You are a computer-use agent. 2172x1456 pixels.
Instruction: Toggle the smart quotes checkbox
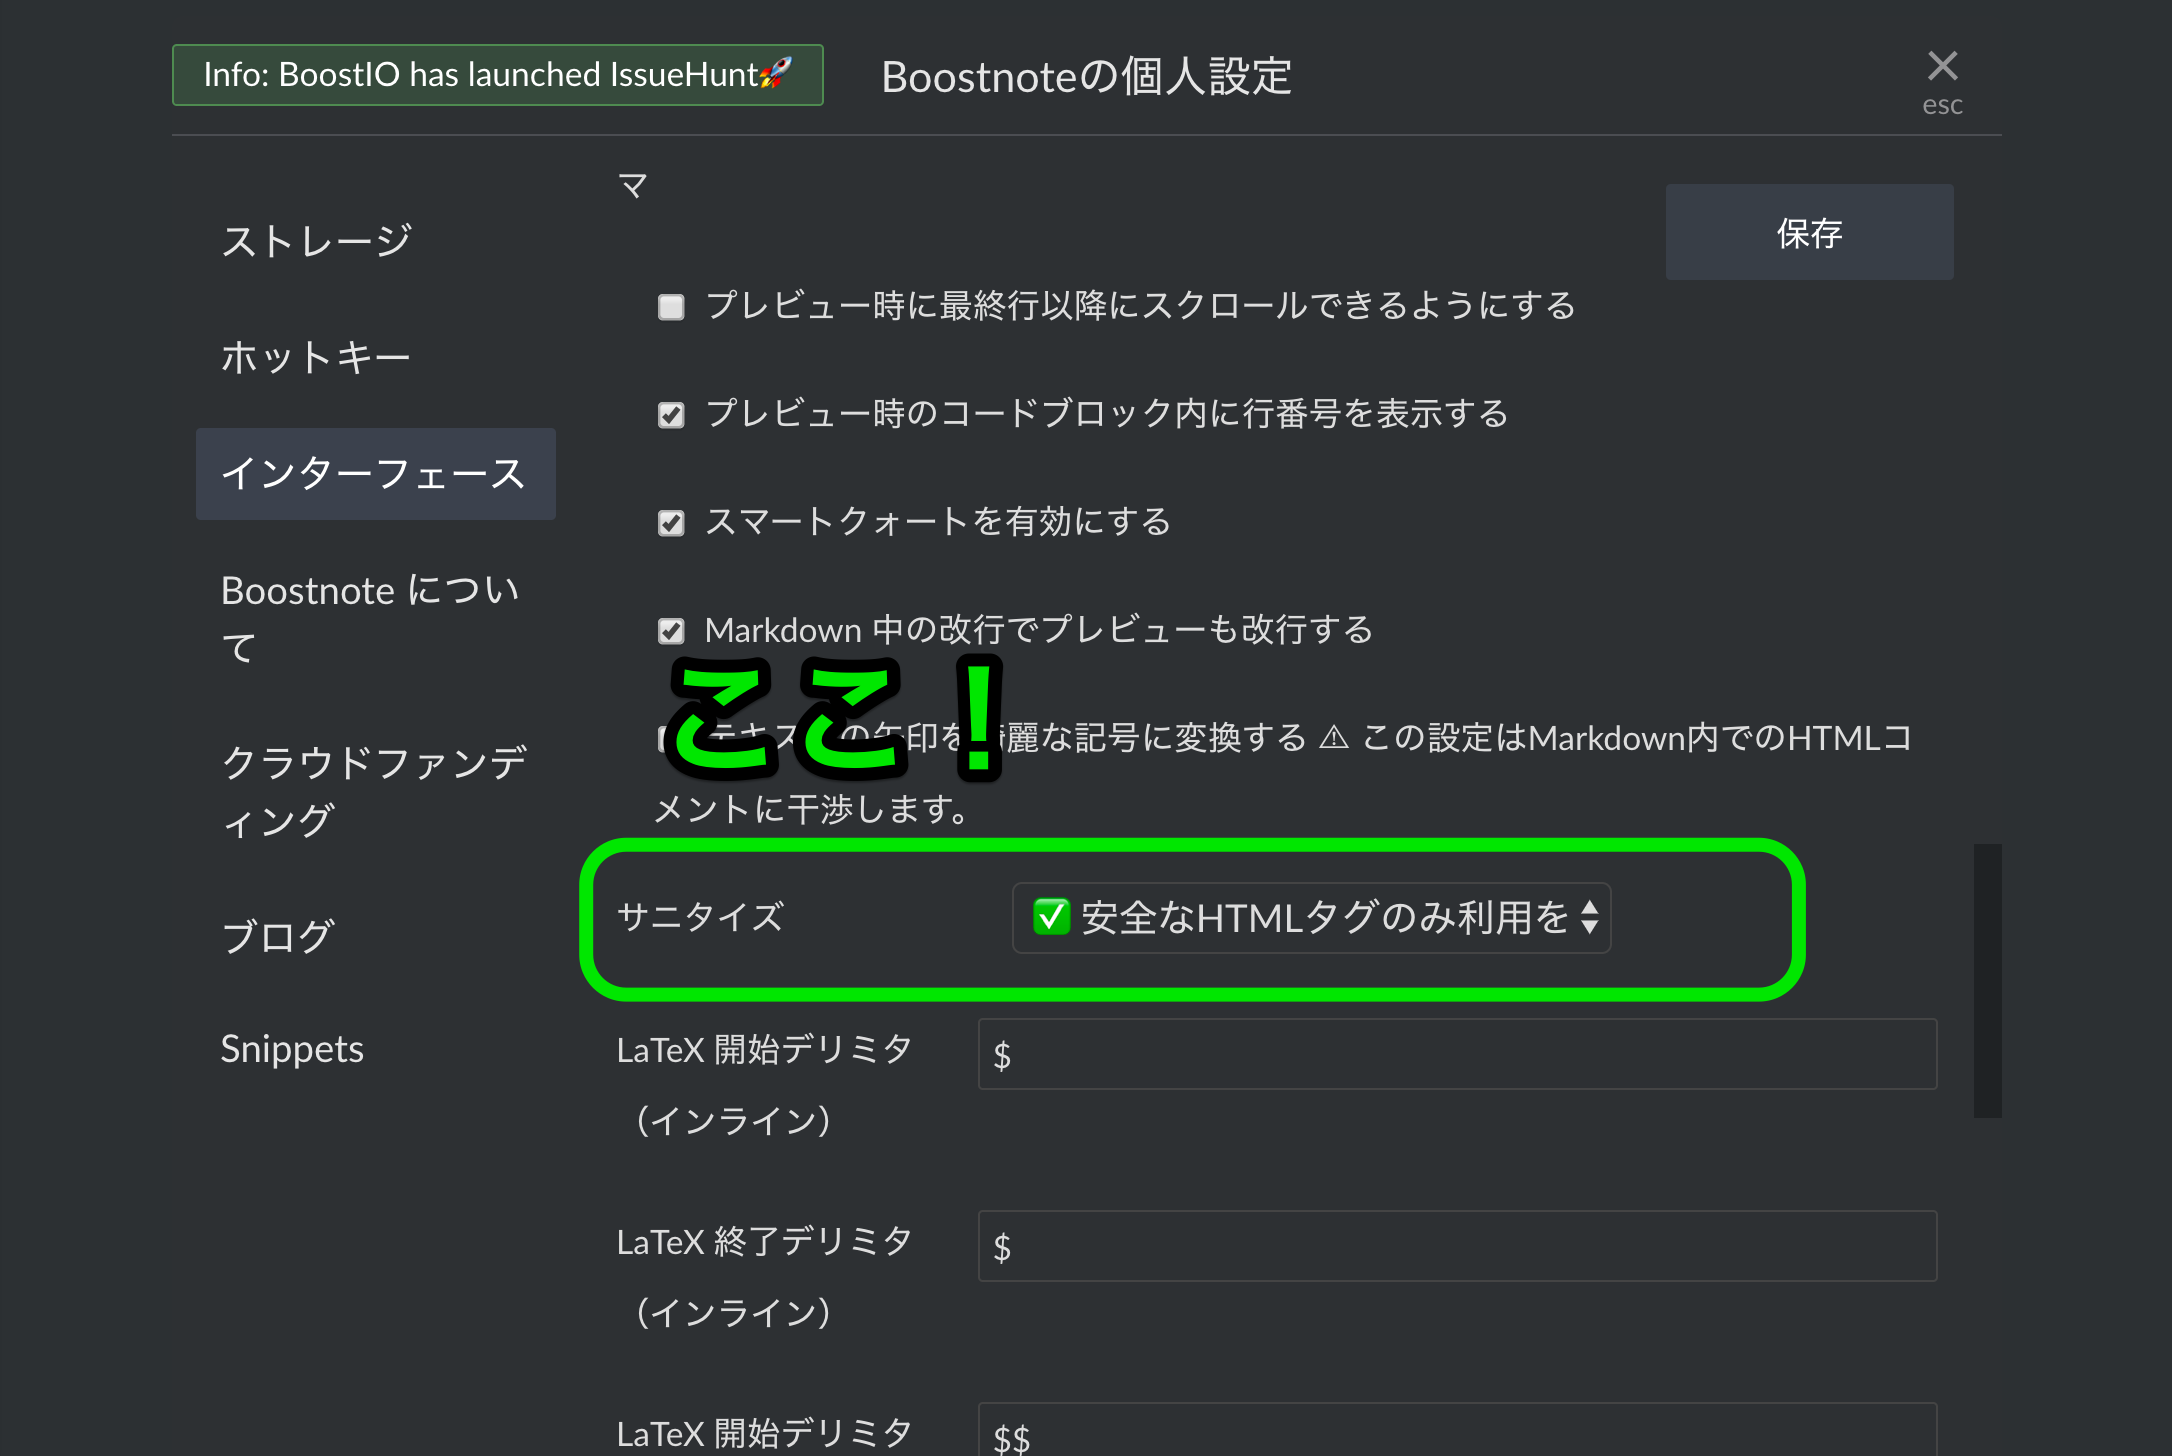click(x=671, y=522)
